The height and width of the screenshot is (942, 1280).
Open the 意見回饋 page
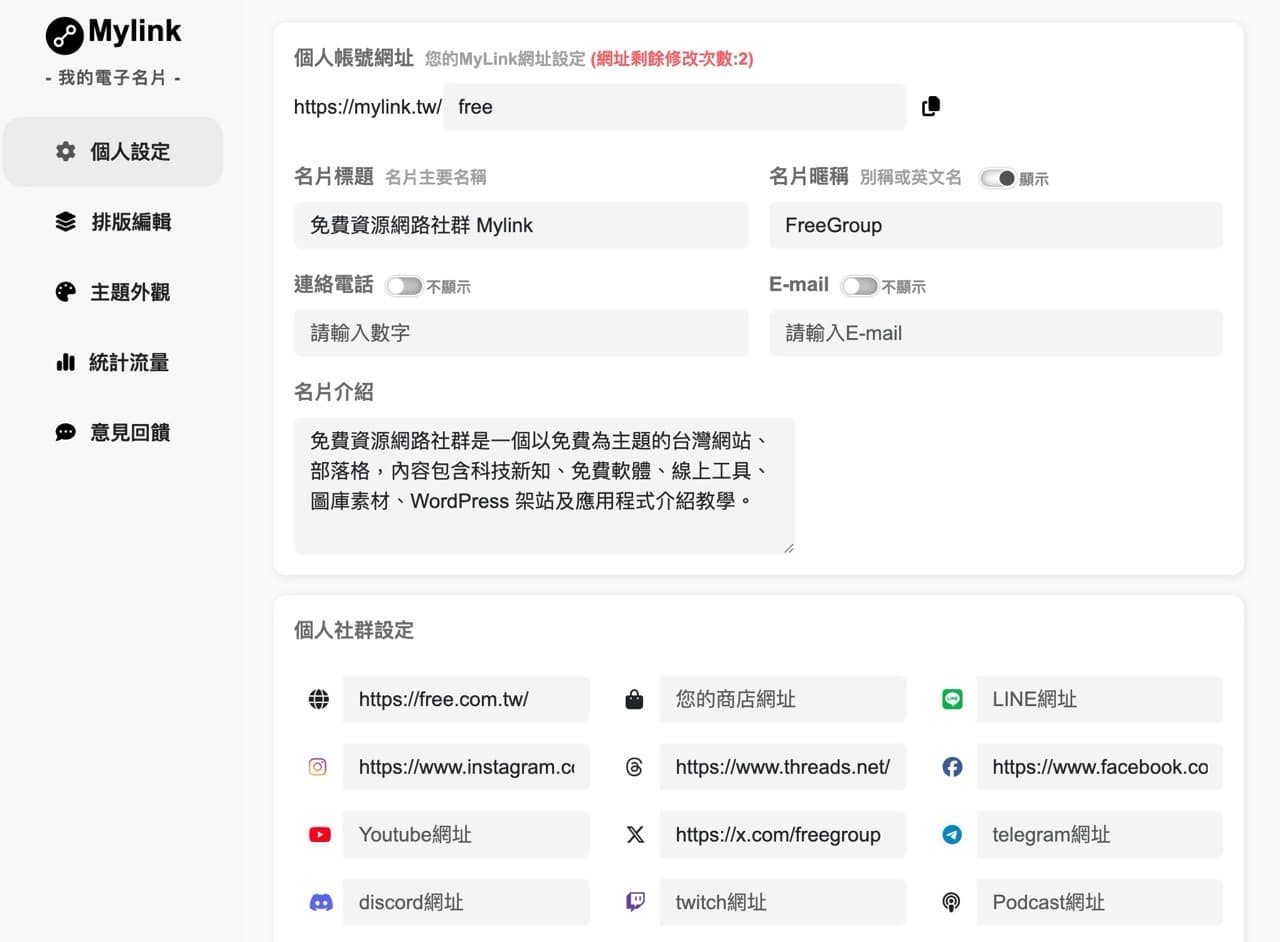click(x=113, y=432)
